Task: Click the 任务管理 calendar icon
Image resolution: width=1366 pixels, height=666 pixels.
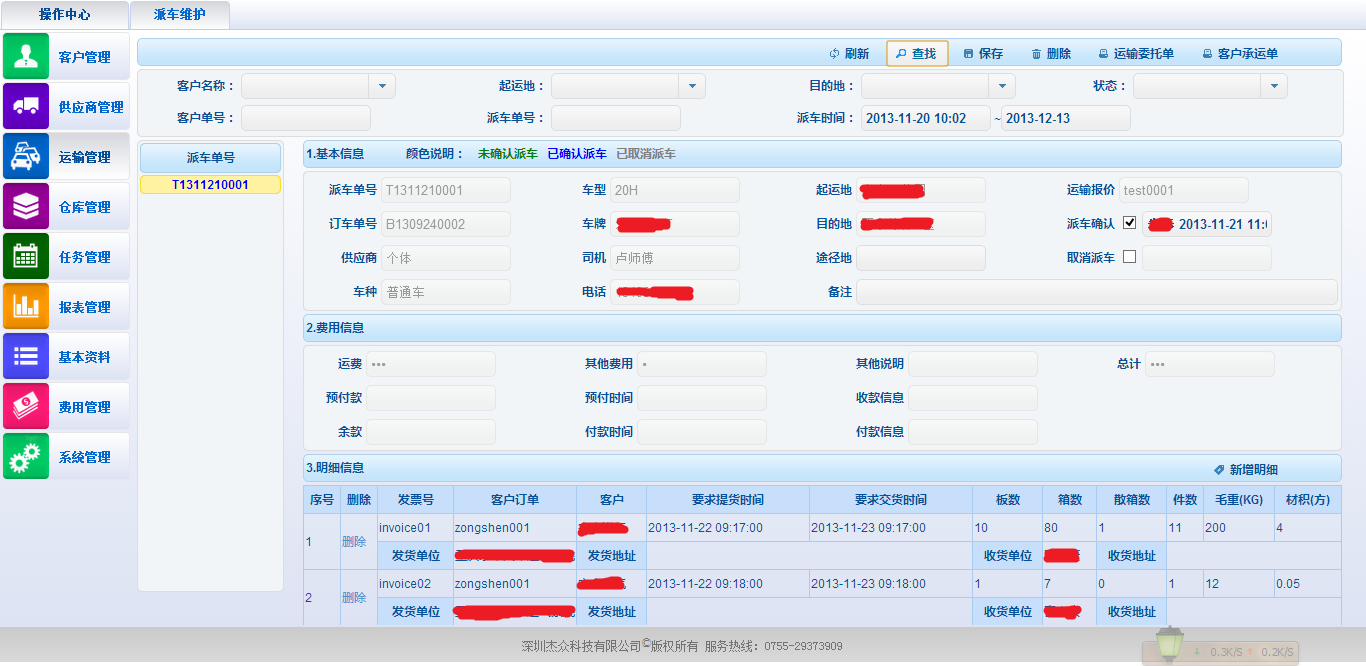Action: 26,256
